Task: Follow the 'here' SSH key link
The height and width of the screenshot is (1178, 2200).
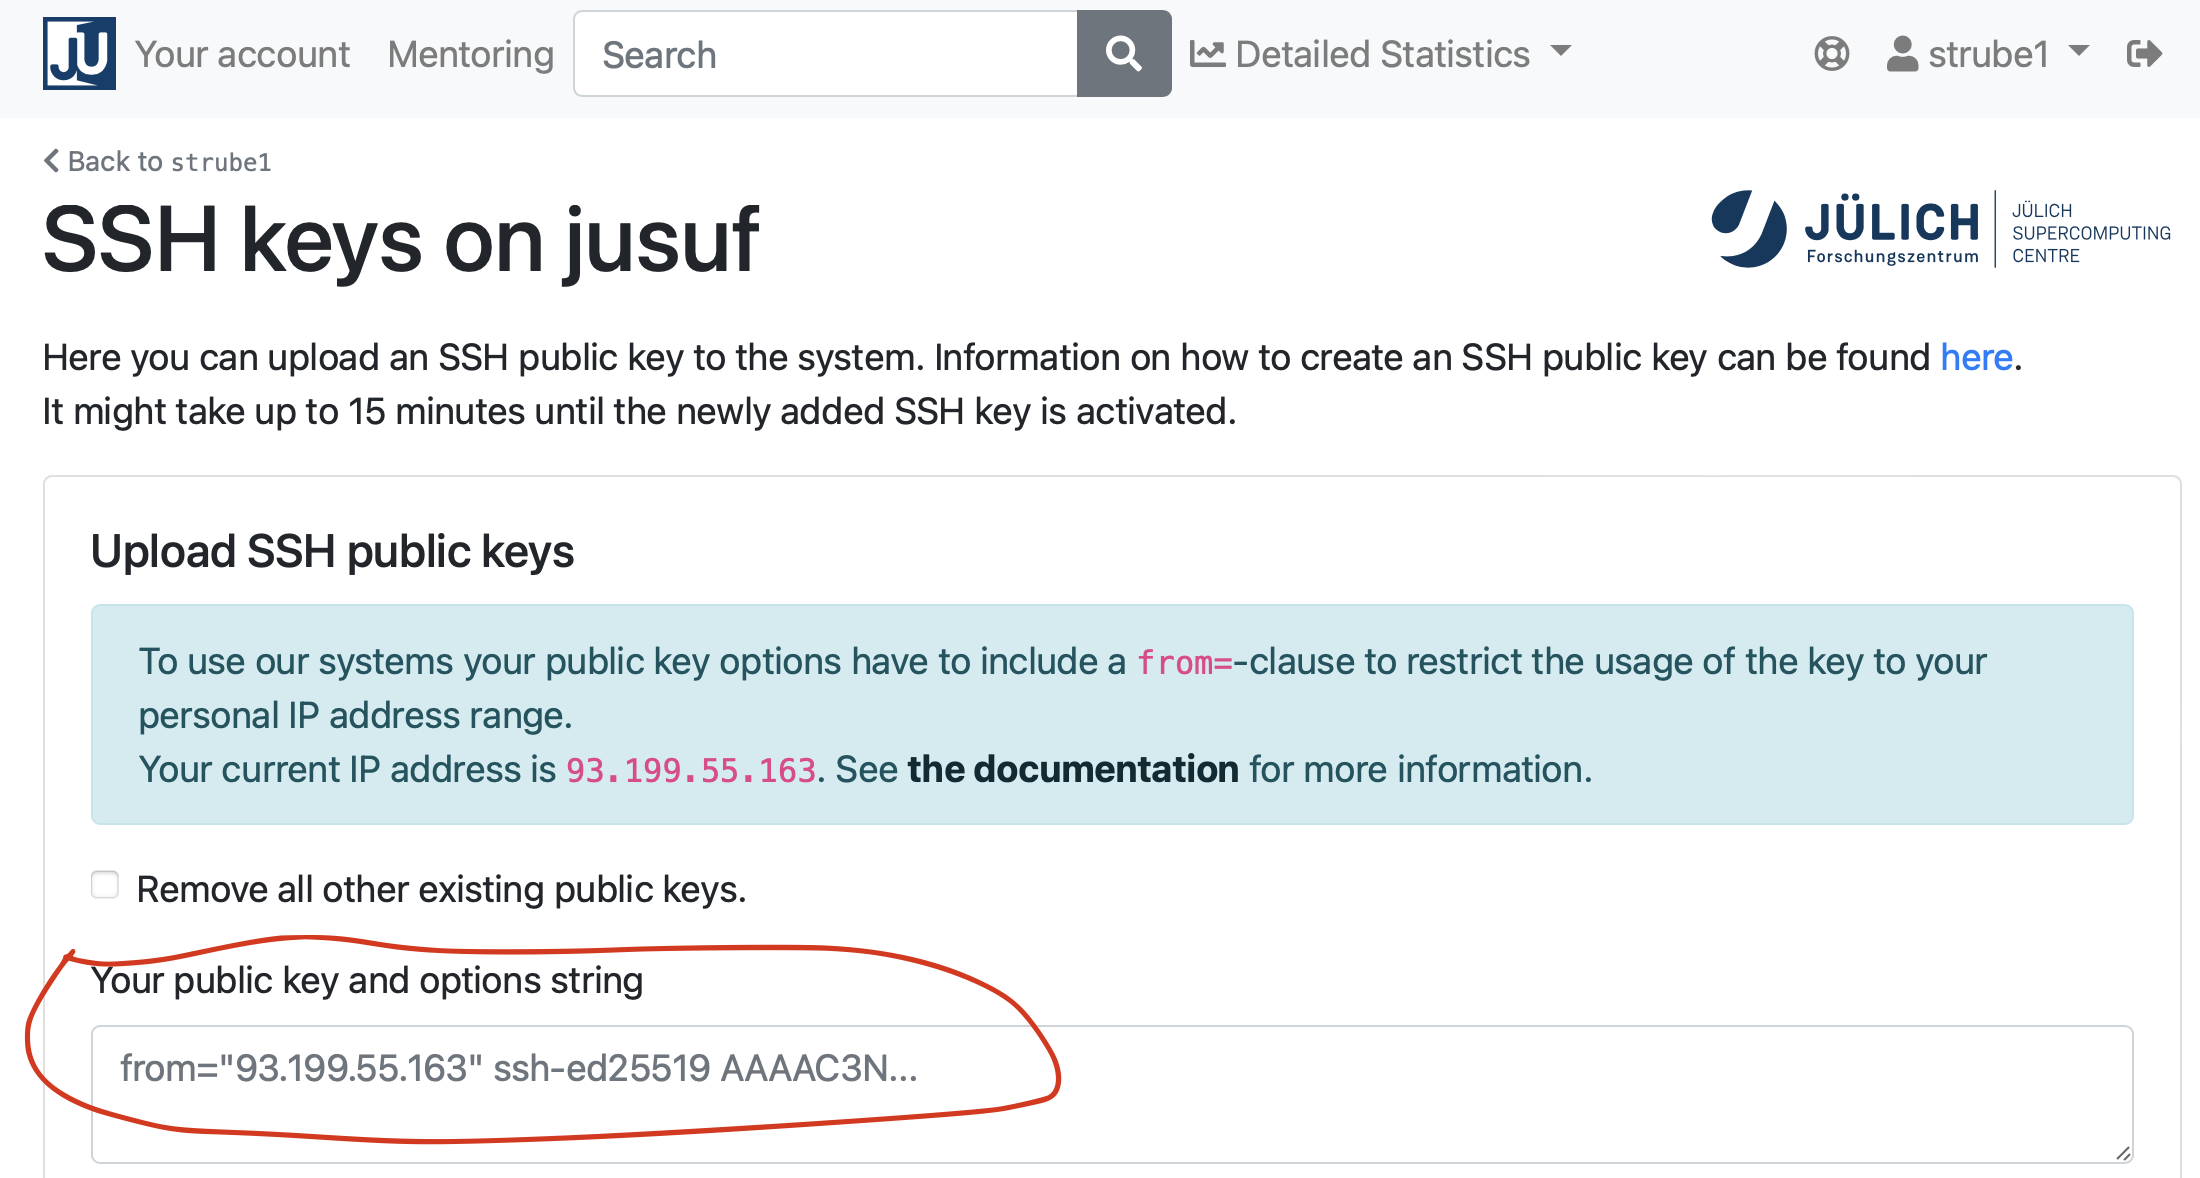Action: tap(1975, 357)
